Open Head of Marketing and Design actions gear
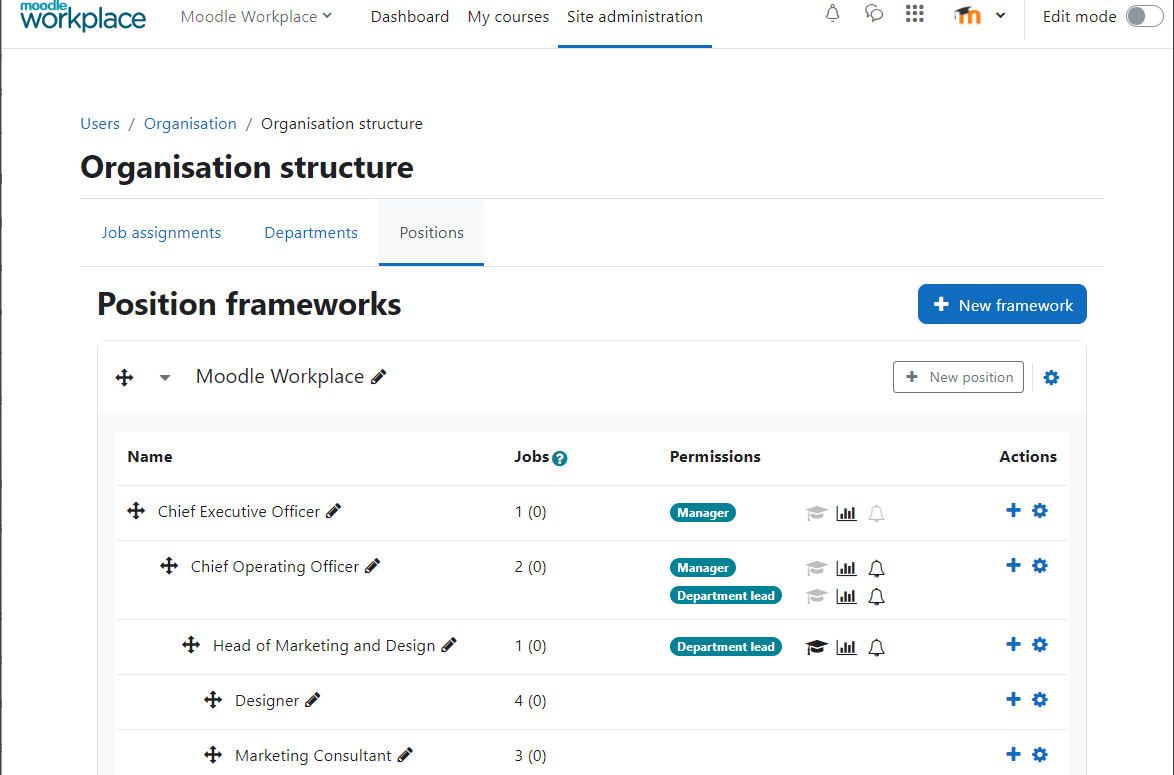 click(1040, 644)
